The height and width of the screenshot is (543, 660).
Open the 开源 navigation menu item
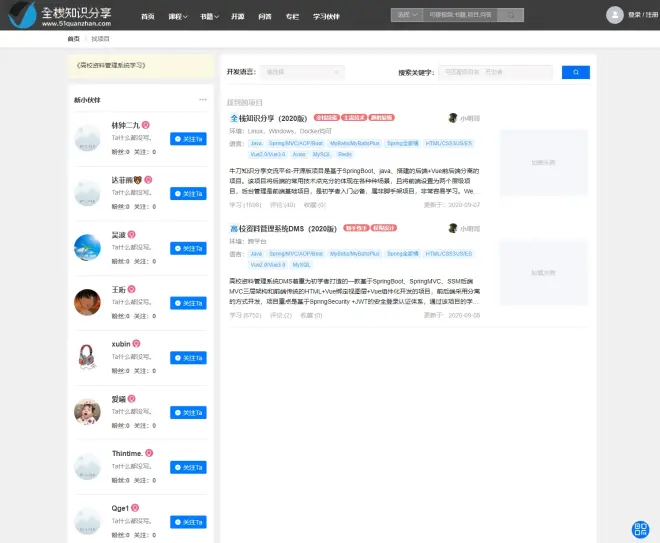pos(237,17)
